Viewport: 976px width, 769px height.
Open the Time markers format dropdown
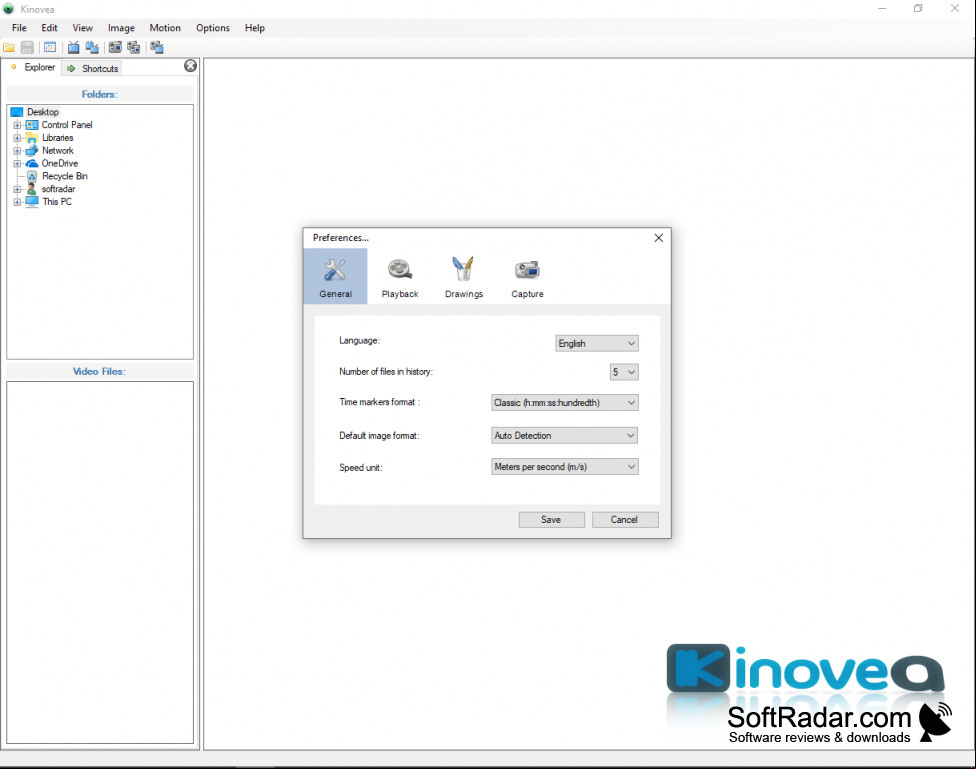click(565, 402)
